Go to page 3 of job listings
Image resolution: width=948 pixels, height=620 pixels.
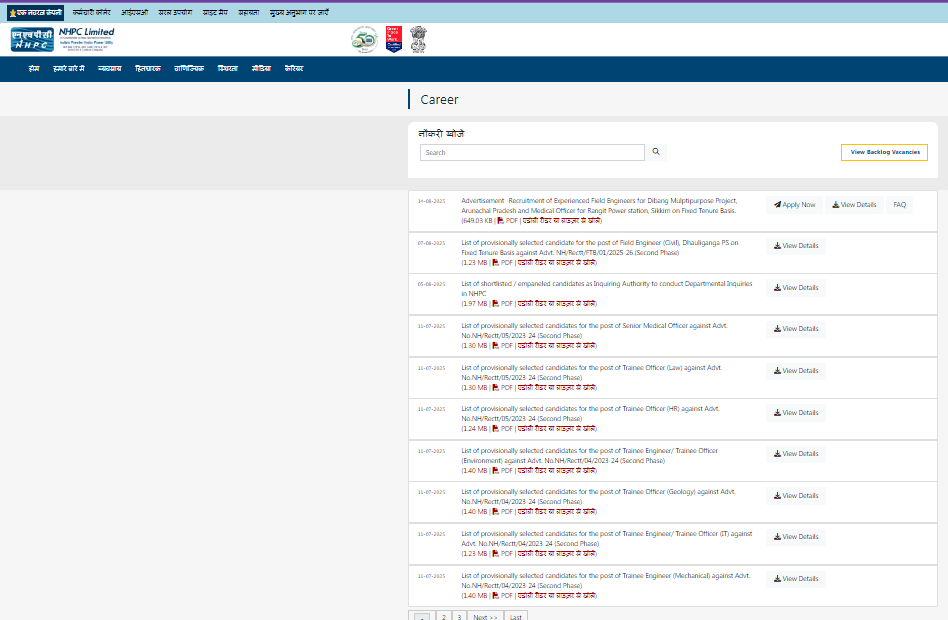click(459, 615)
